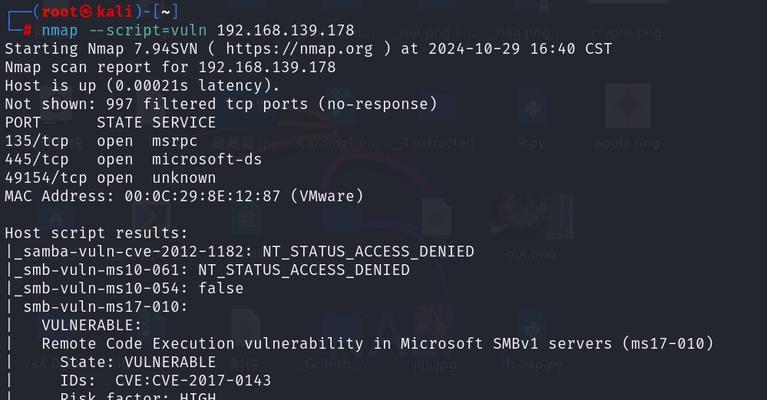Open the out.png file icon
Screen dimensions: 767x400
pyautogui.click(x=531, y=227)
